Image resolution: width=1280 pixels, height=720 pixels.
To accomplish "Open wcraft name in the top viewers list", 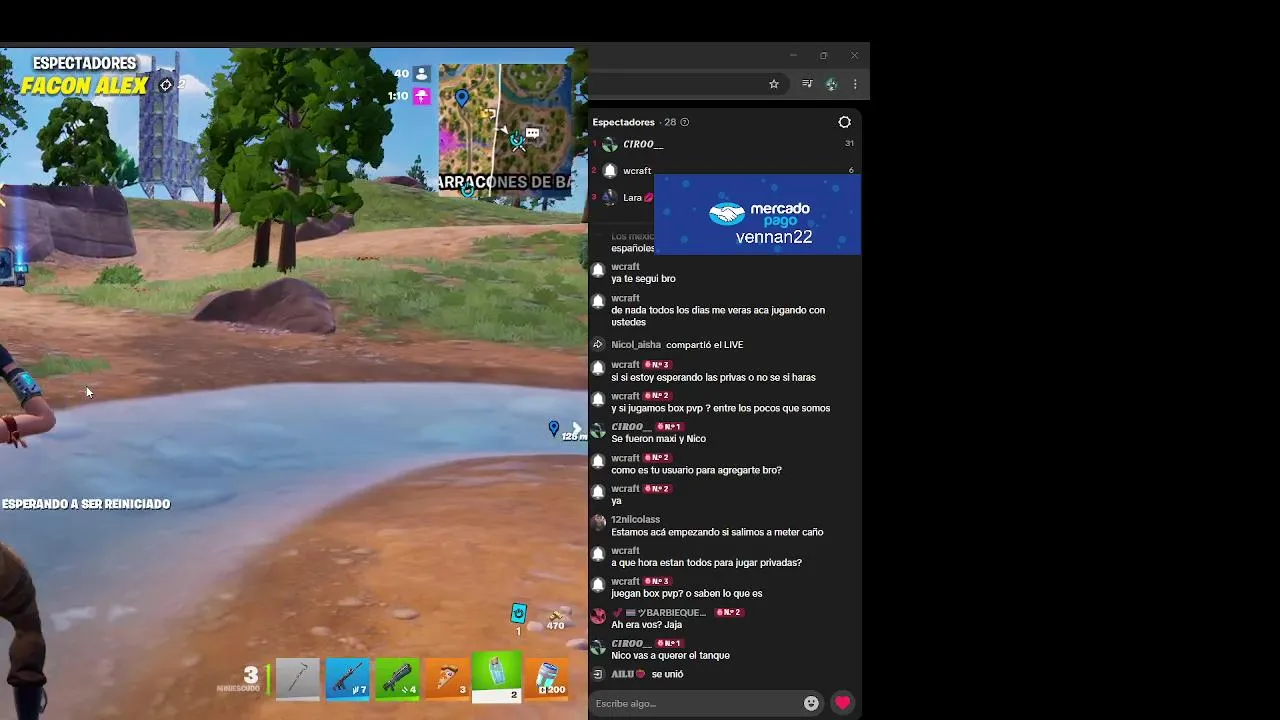I will pyautogui.click(x=637, y=171).
